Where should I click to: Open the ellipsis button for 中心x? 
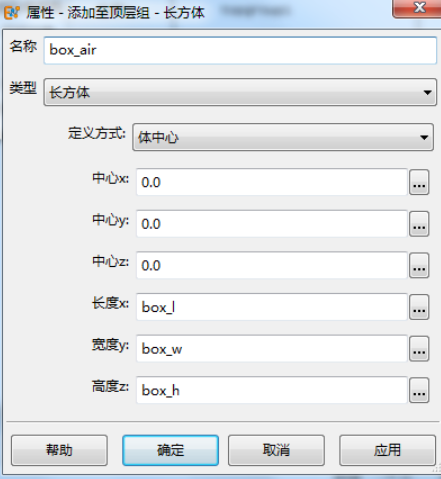[x=419, y=182]
